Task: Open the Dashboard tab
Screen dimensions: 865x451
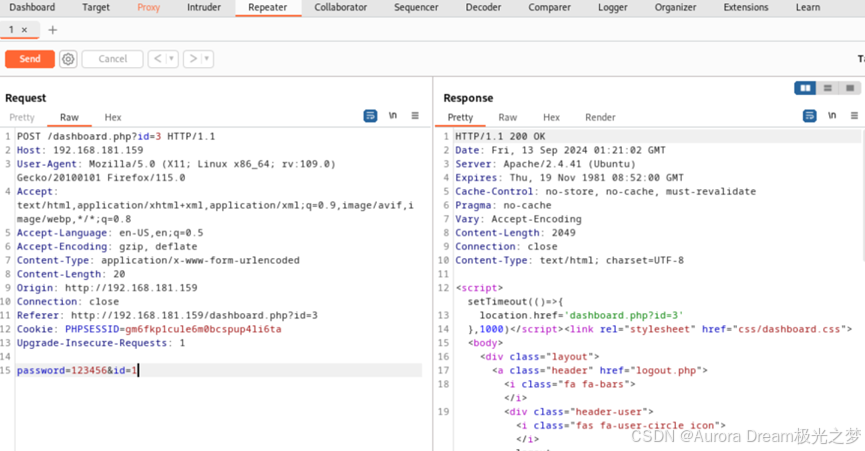Action: pos(32,7)
